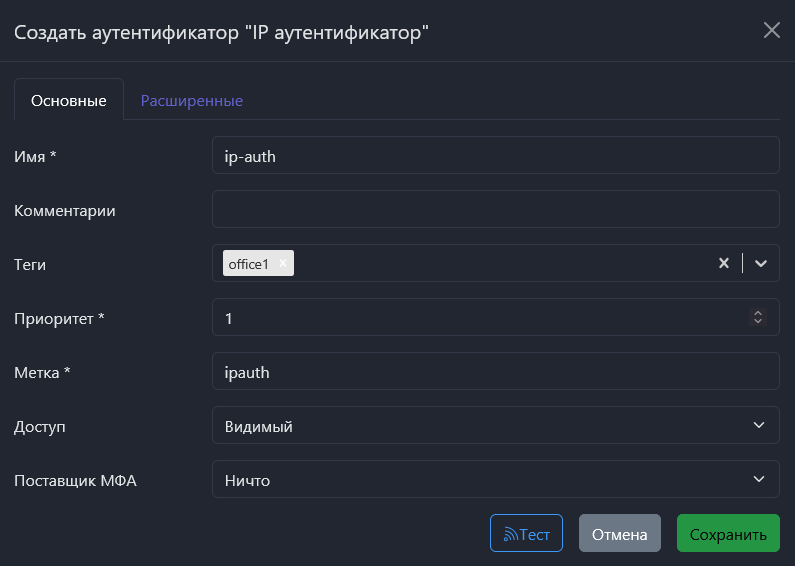Switch to the Расширенные tab

click(x=191, y=100)
